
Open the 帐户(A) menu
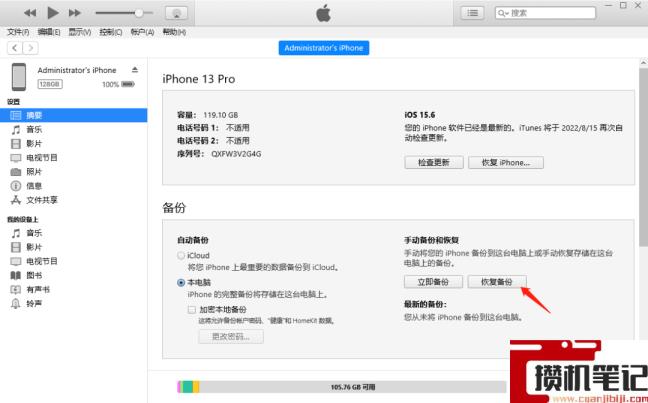pyautogui.click(x=142, y=32)
